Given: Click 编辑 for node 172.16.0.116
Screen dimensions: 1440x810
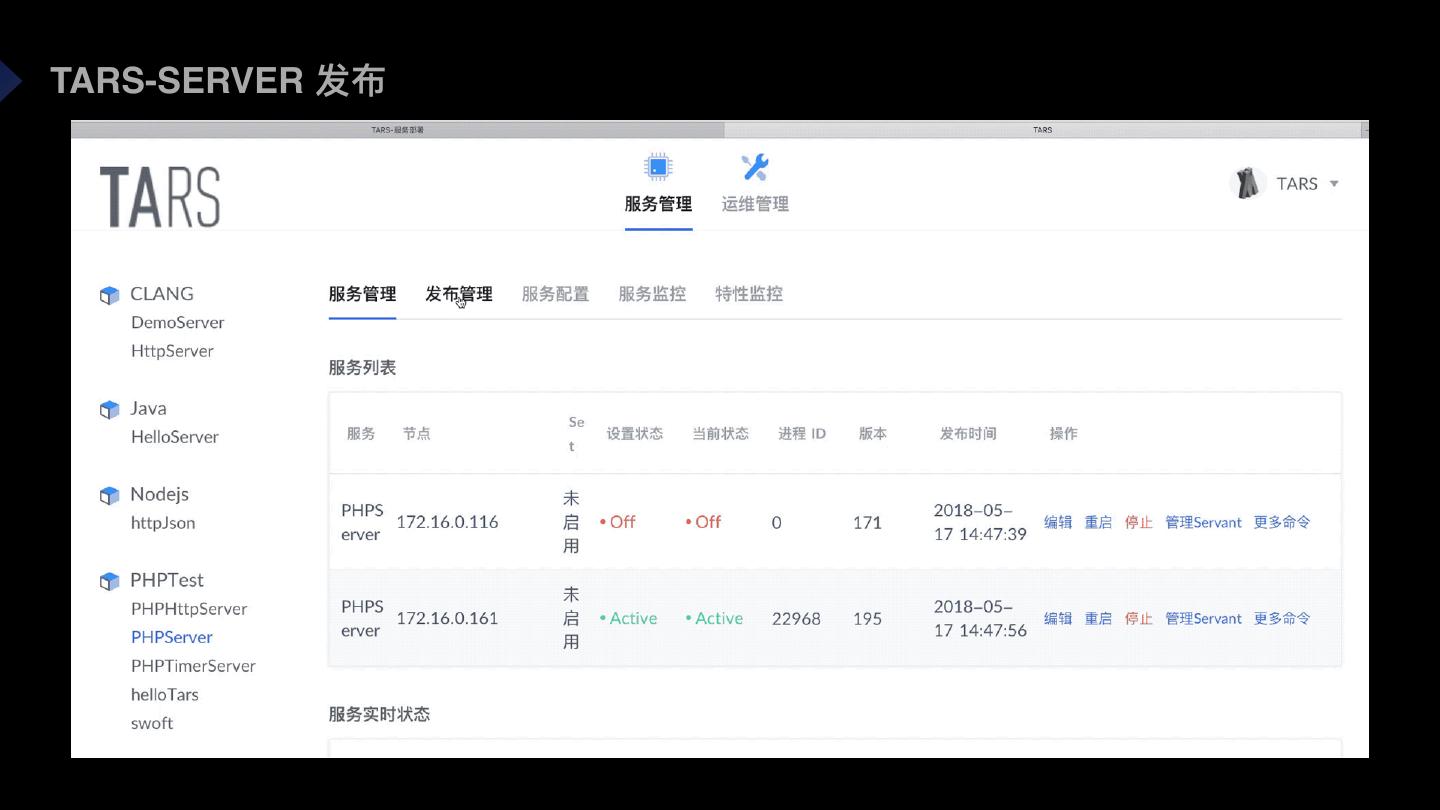Looking at the screenshot, I should coord(1058,522).
